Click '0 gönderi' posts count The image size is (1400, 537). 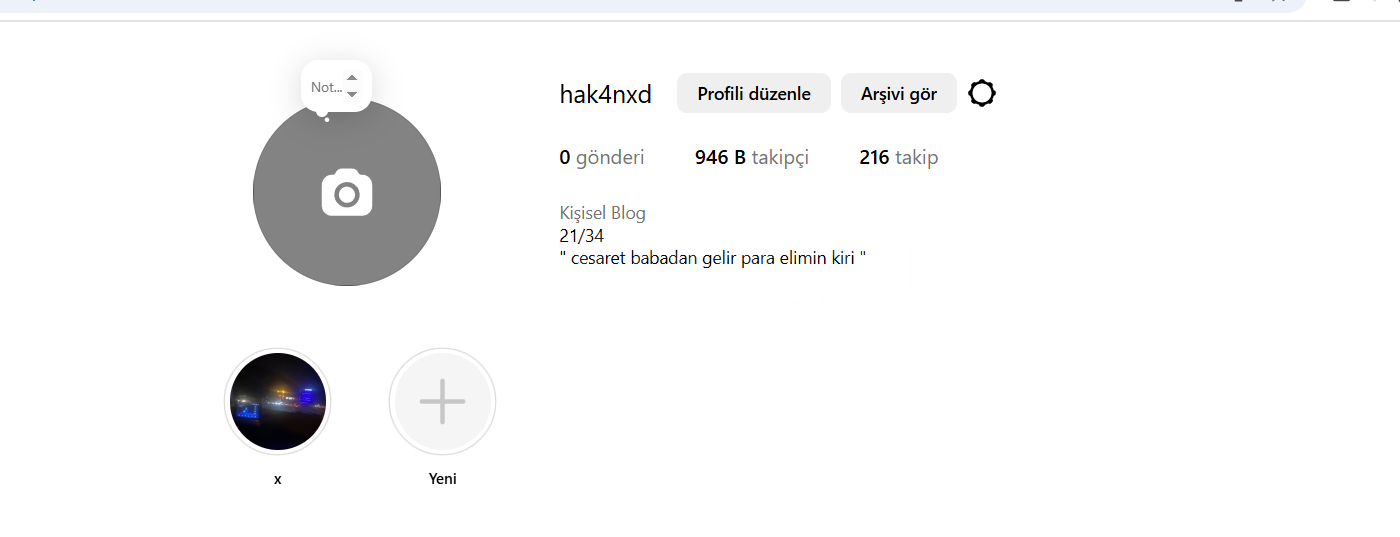[602, 157]
